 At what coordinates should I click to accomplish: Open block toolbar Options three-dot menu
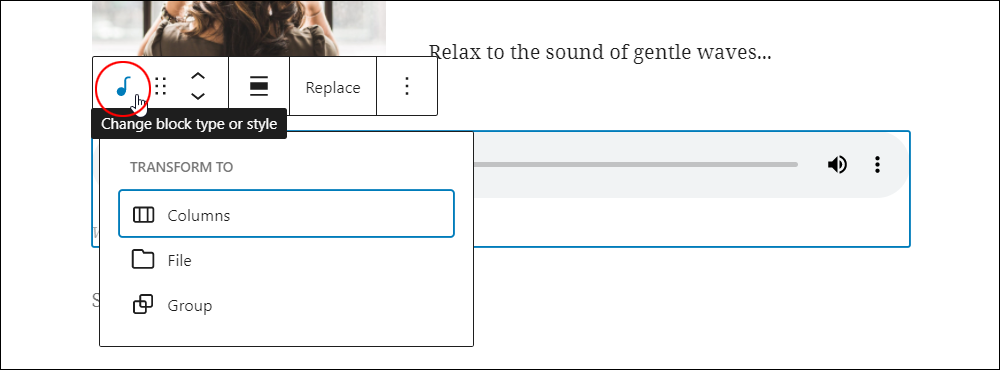point(407,86)
